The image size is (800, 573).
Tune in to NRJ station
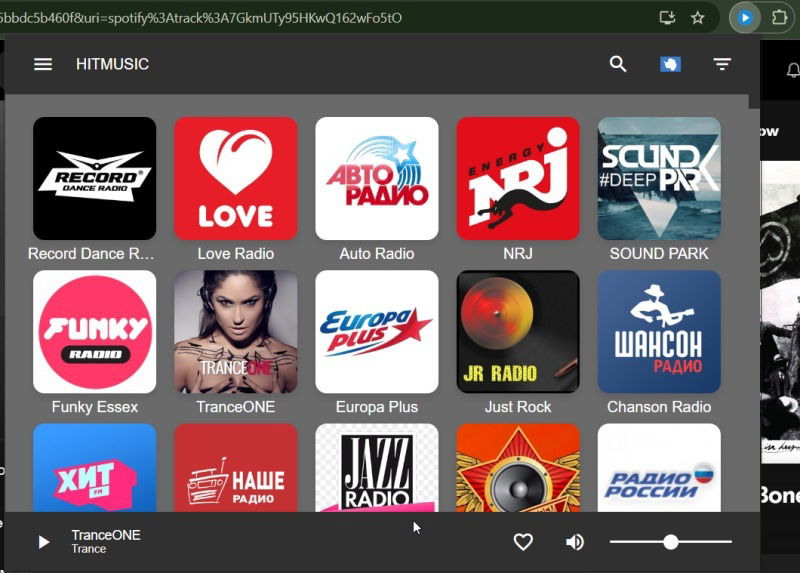point(518,178)
